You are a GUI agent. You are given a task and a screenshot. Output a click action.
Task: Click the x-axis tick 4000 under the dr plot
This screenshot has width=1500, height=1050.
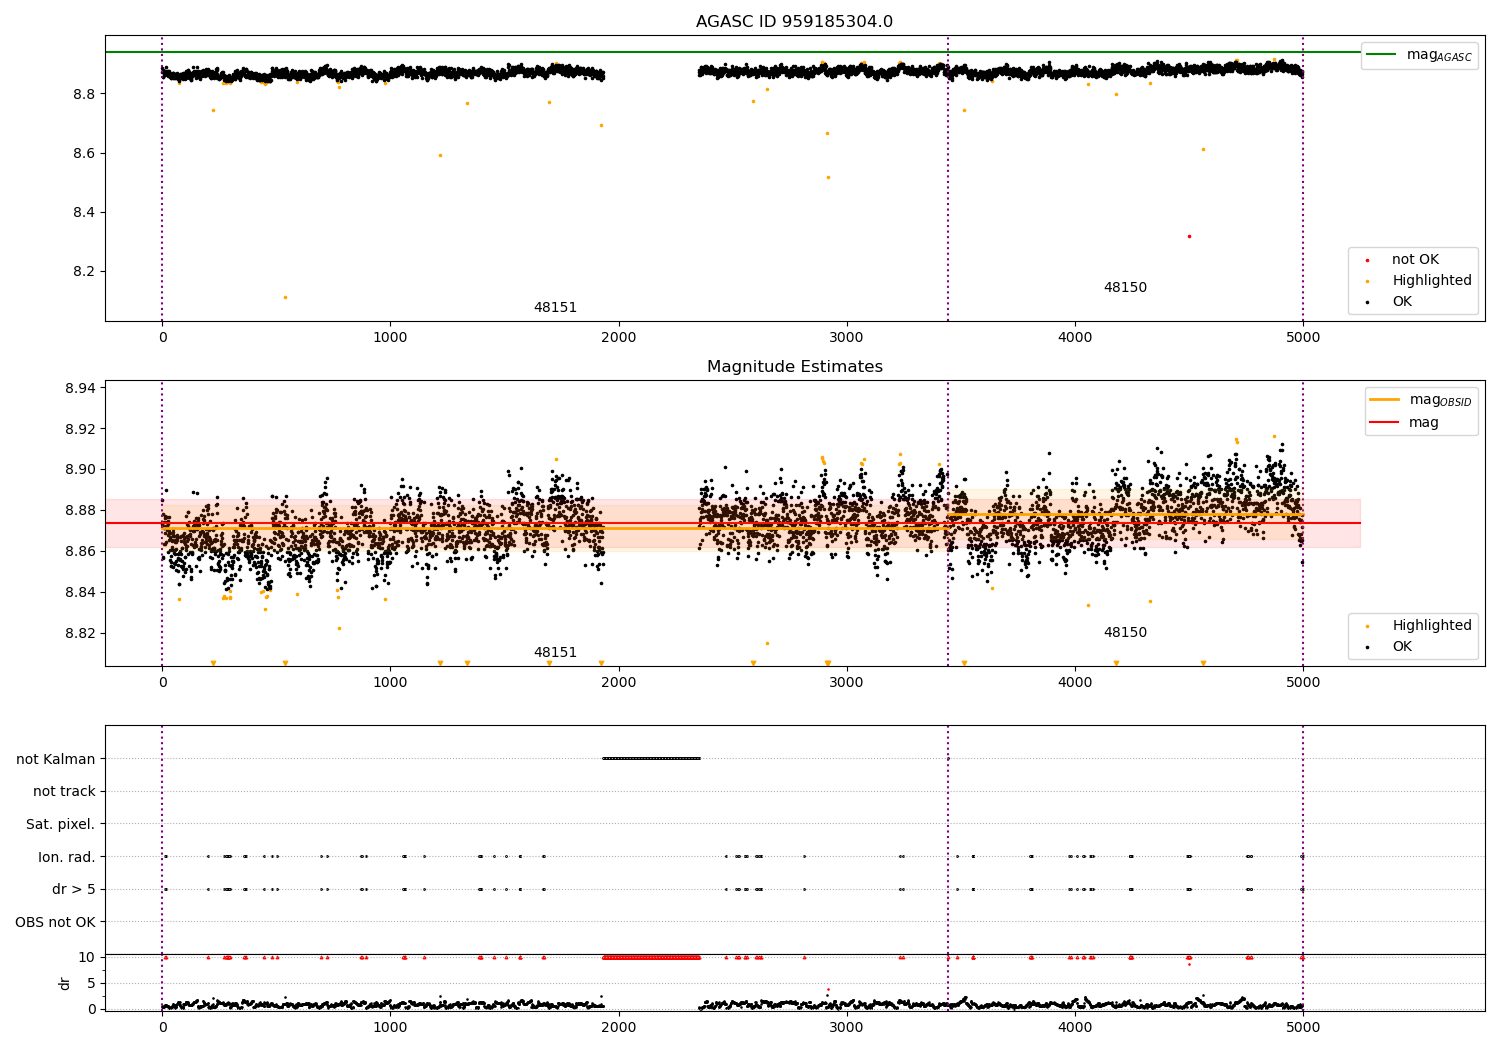click(1075, 1028)
